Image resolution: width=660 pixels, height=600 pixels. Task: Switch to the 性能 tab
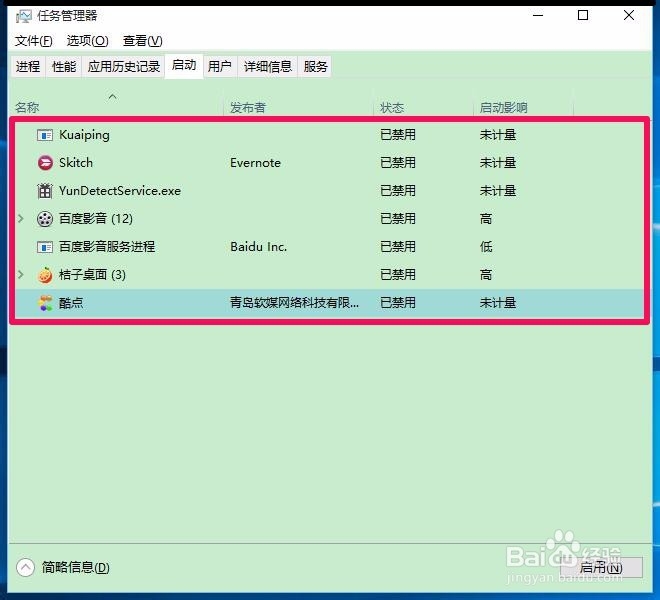coord(64,67)
